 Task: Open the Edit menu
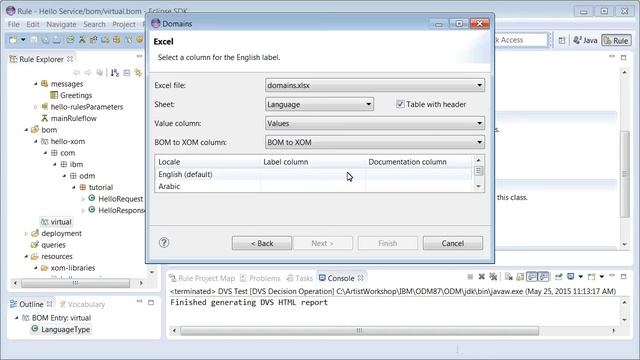33,24
